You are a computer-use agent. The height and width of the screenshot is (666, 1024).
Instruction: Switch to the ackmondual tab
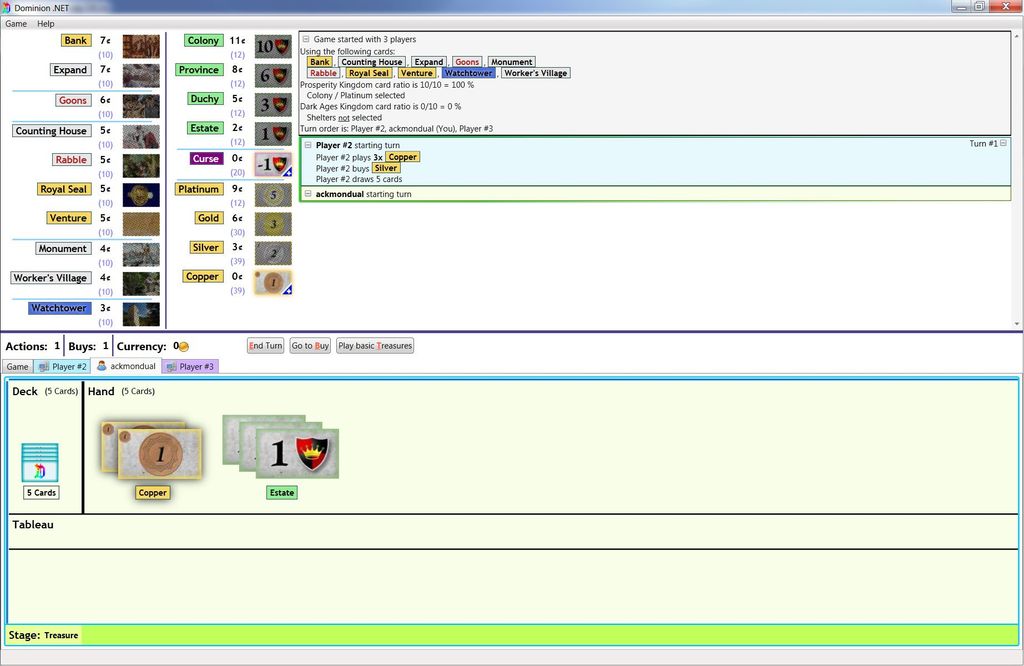tap(127, 366)
